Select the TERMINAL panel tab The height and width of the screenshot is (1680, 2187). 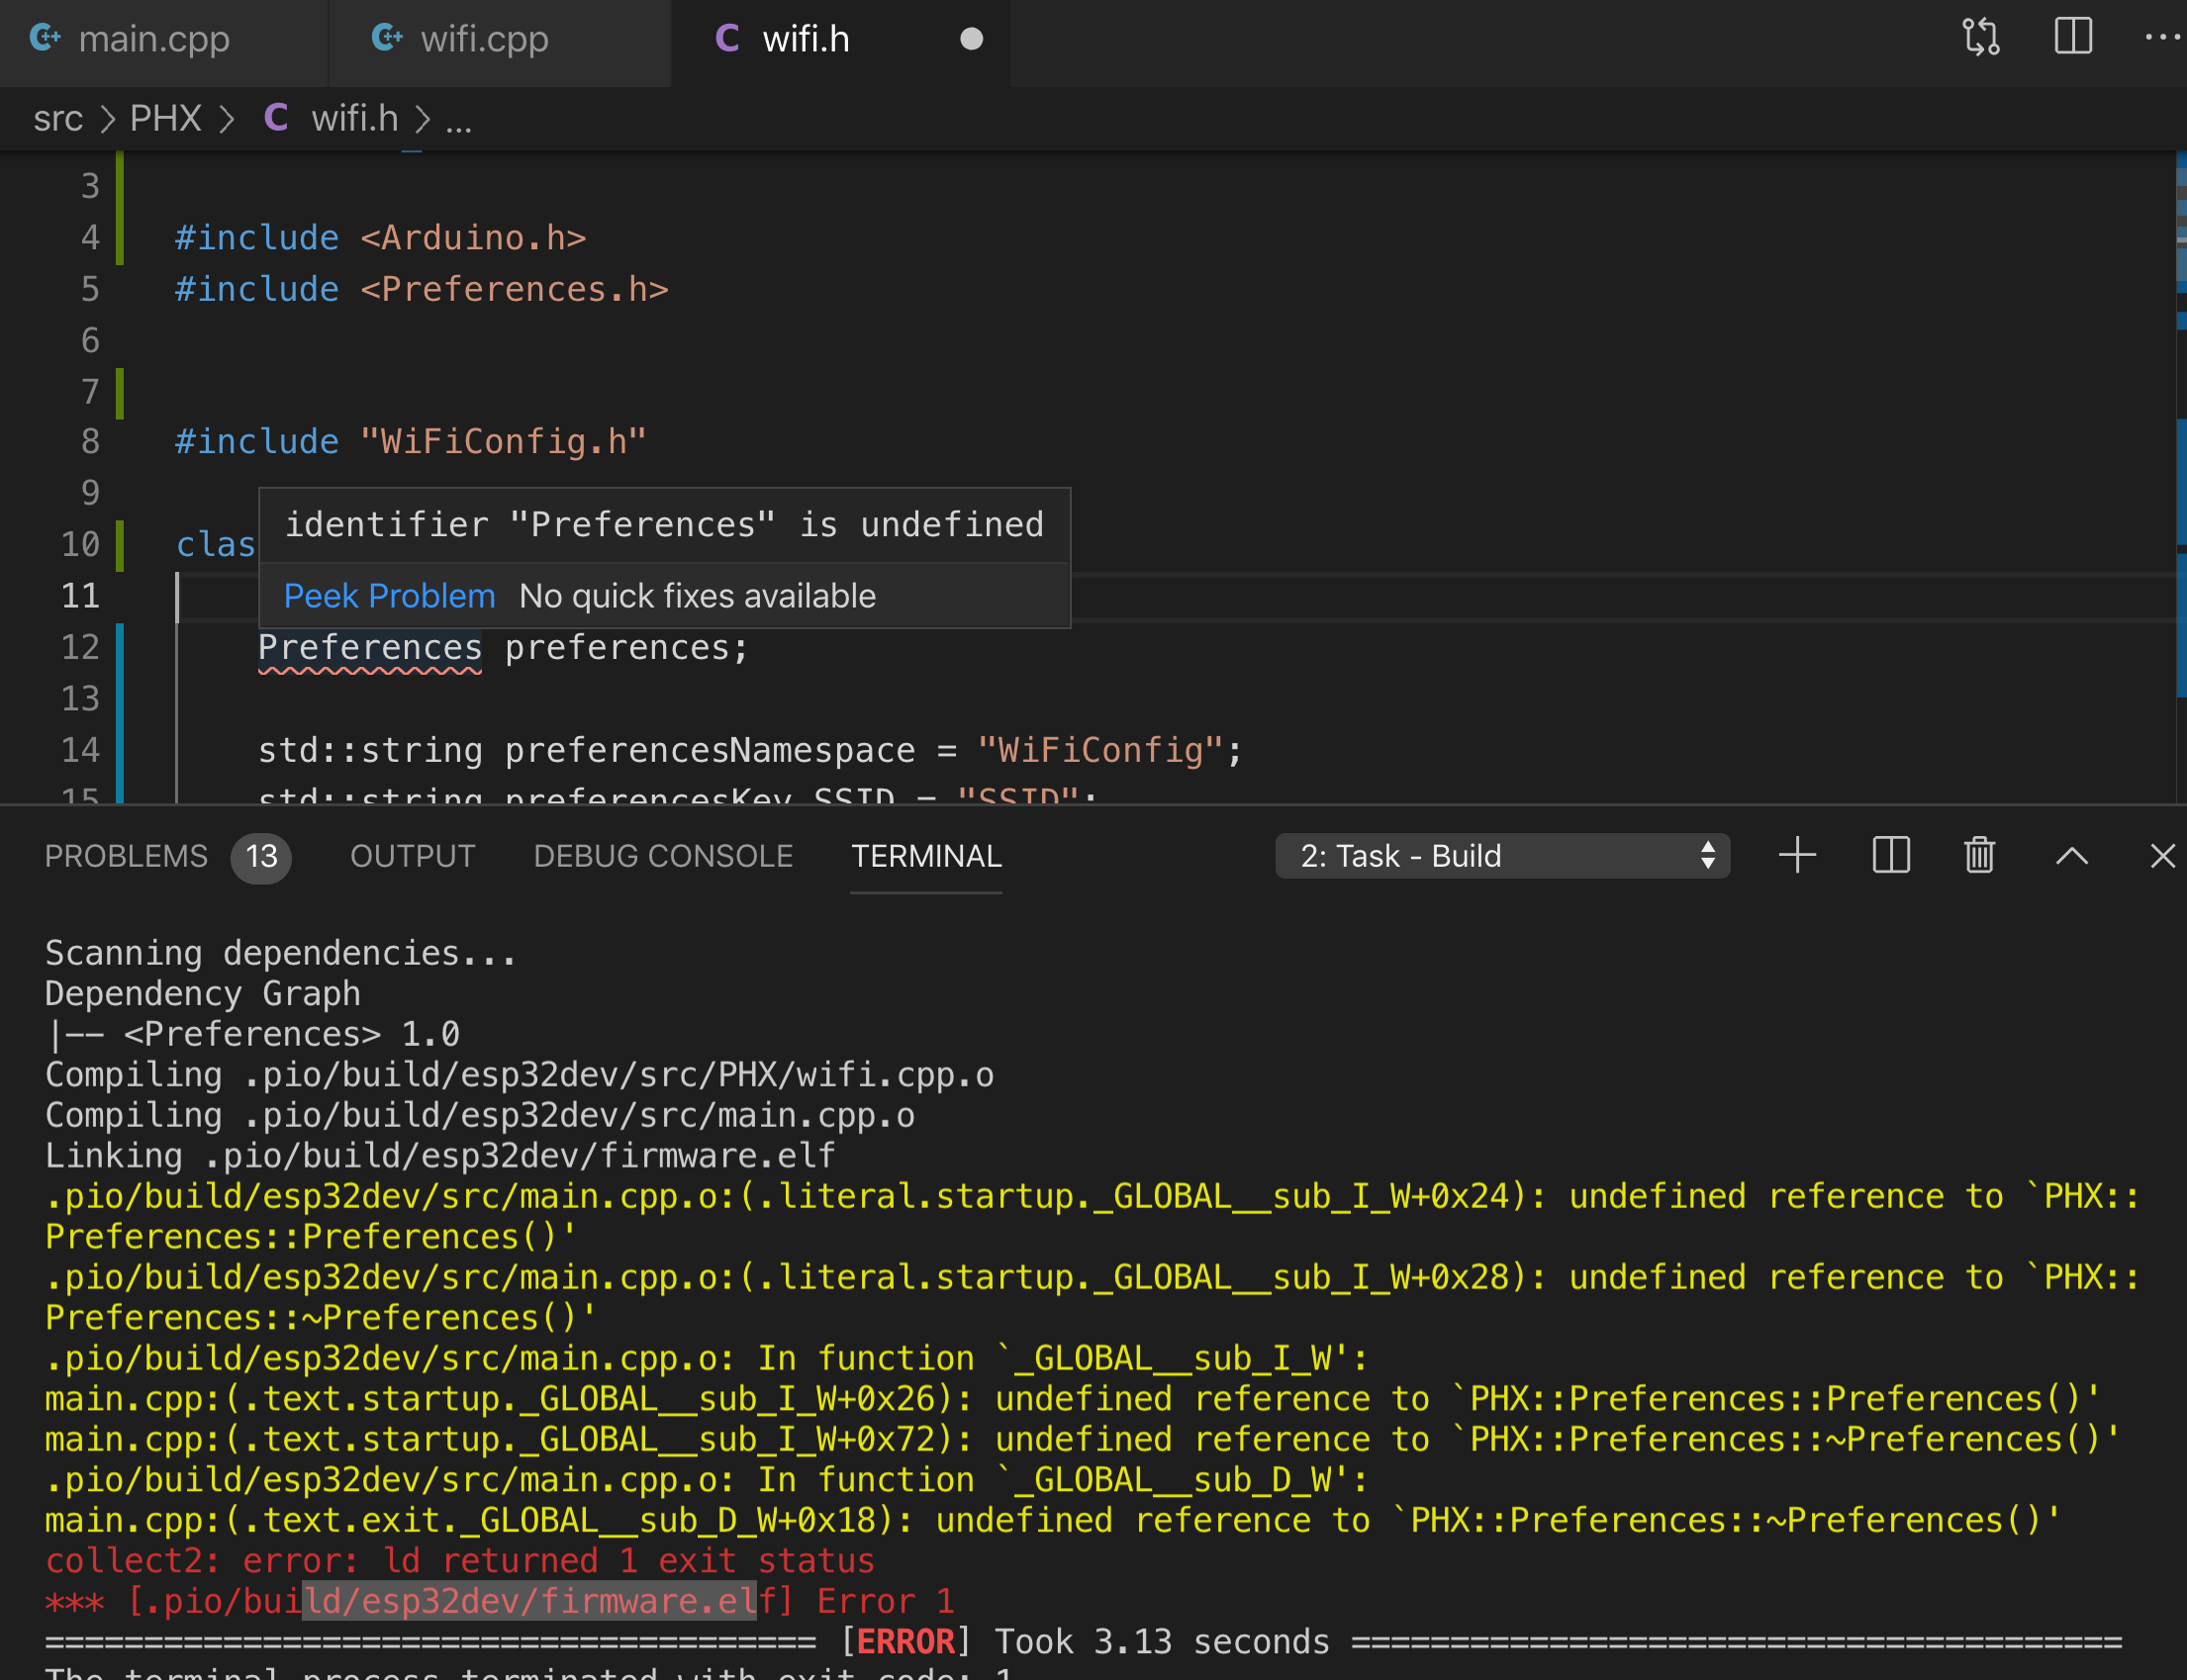coord(926,857)
